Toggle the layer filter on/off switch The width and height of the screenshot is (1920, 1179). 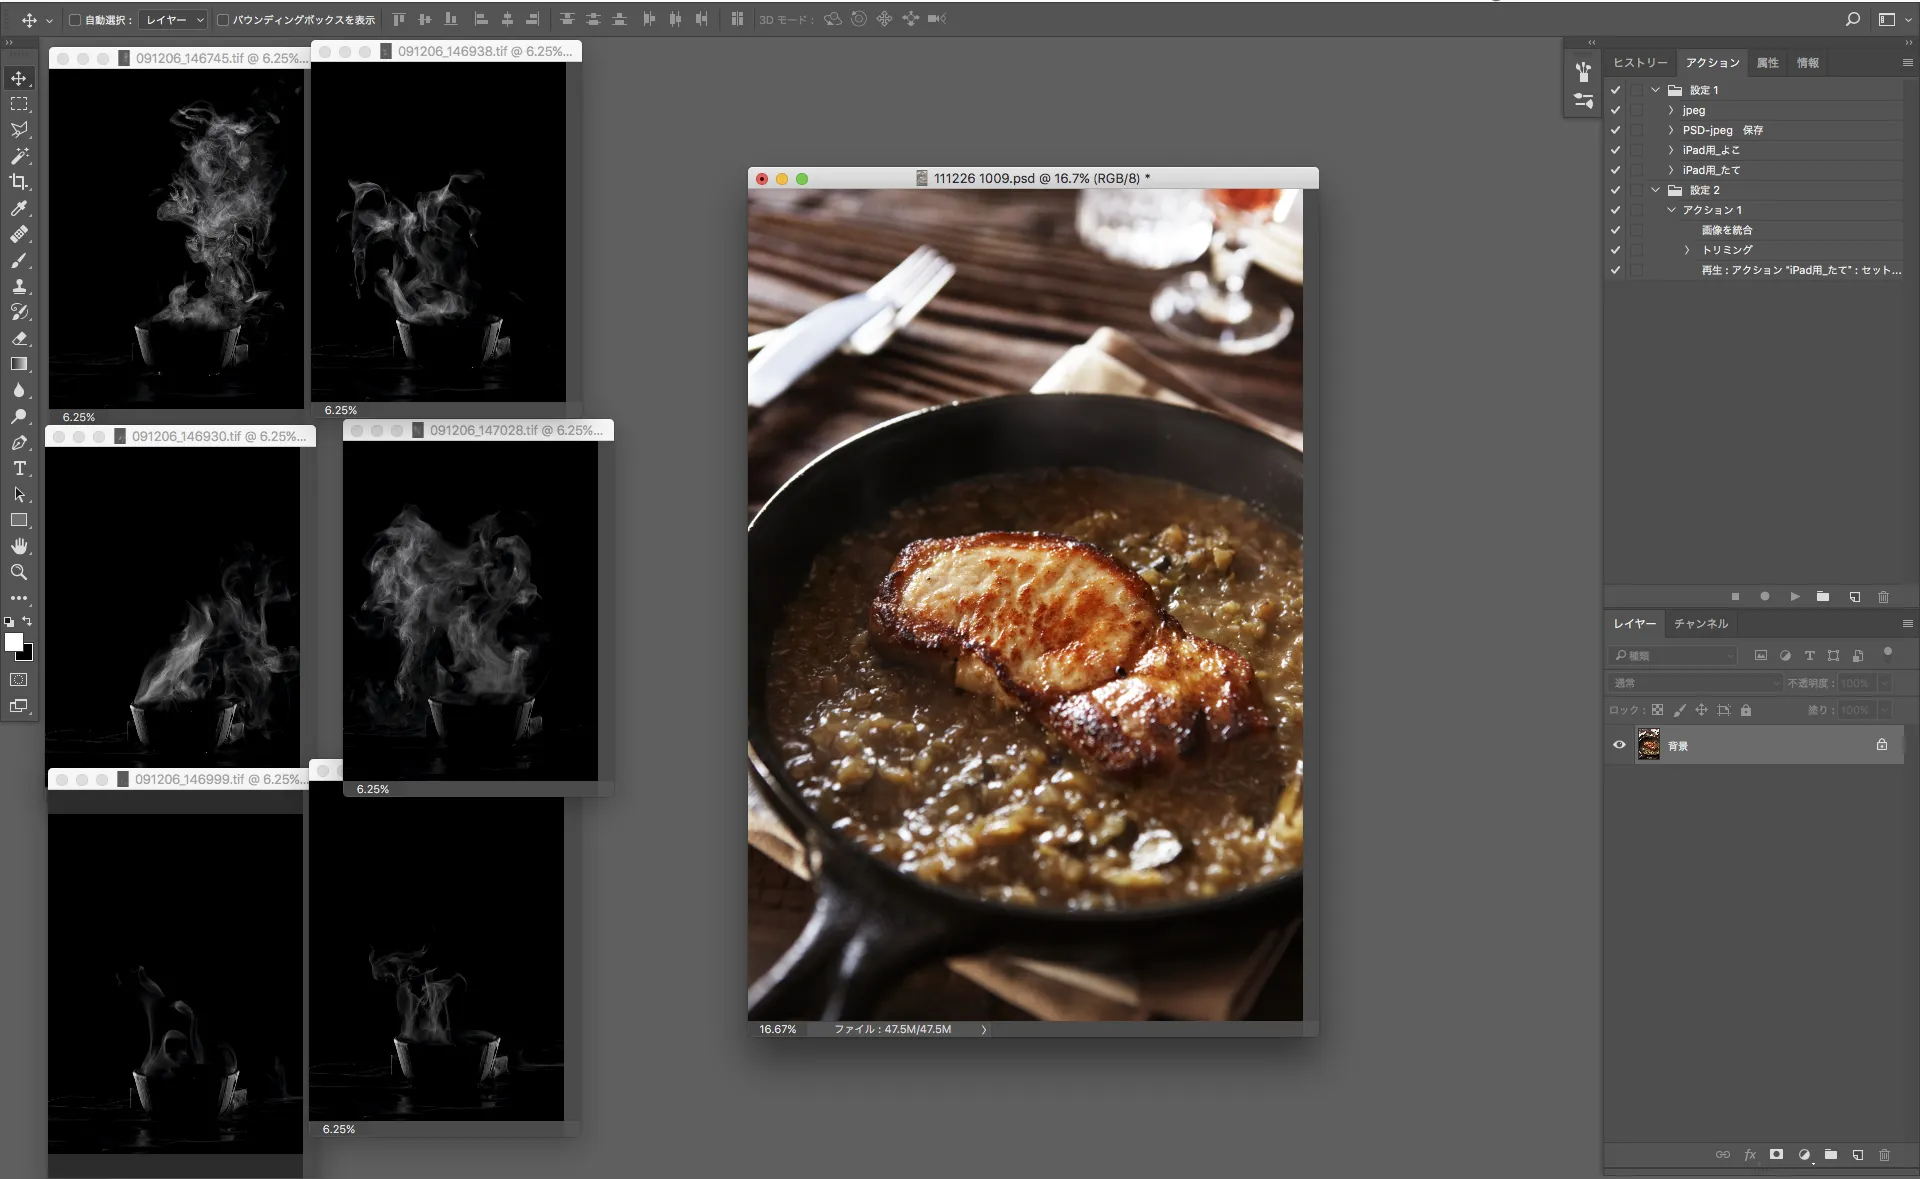[1888, 653]
